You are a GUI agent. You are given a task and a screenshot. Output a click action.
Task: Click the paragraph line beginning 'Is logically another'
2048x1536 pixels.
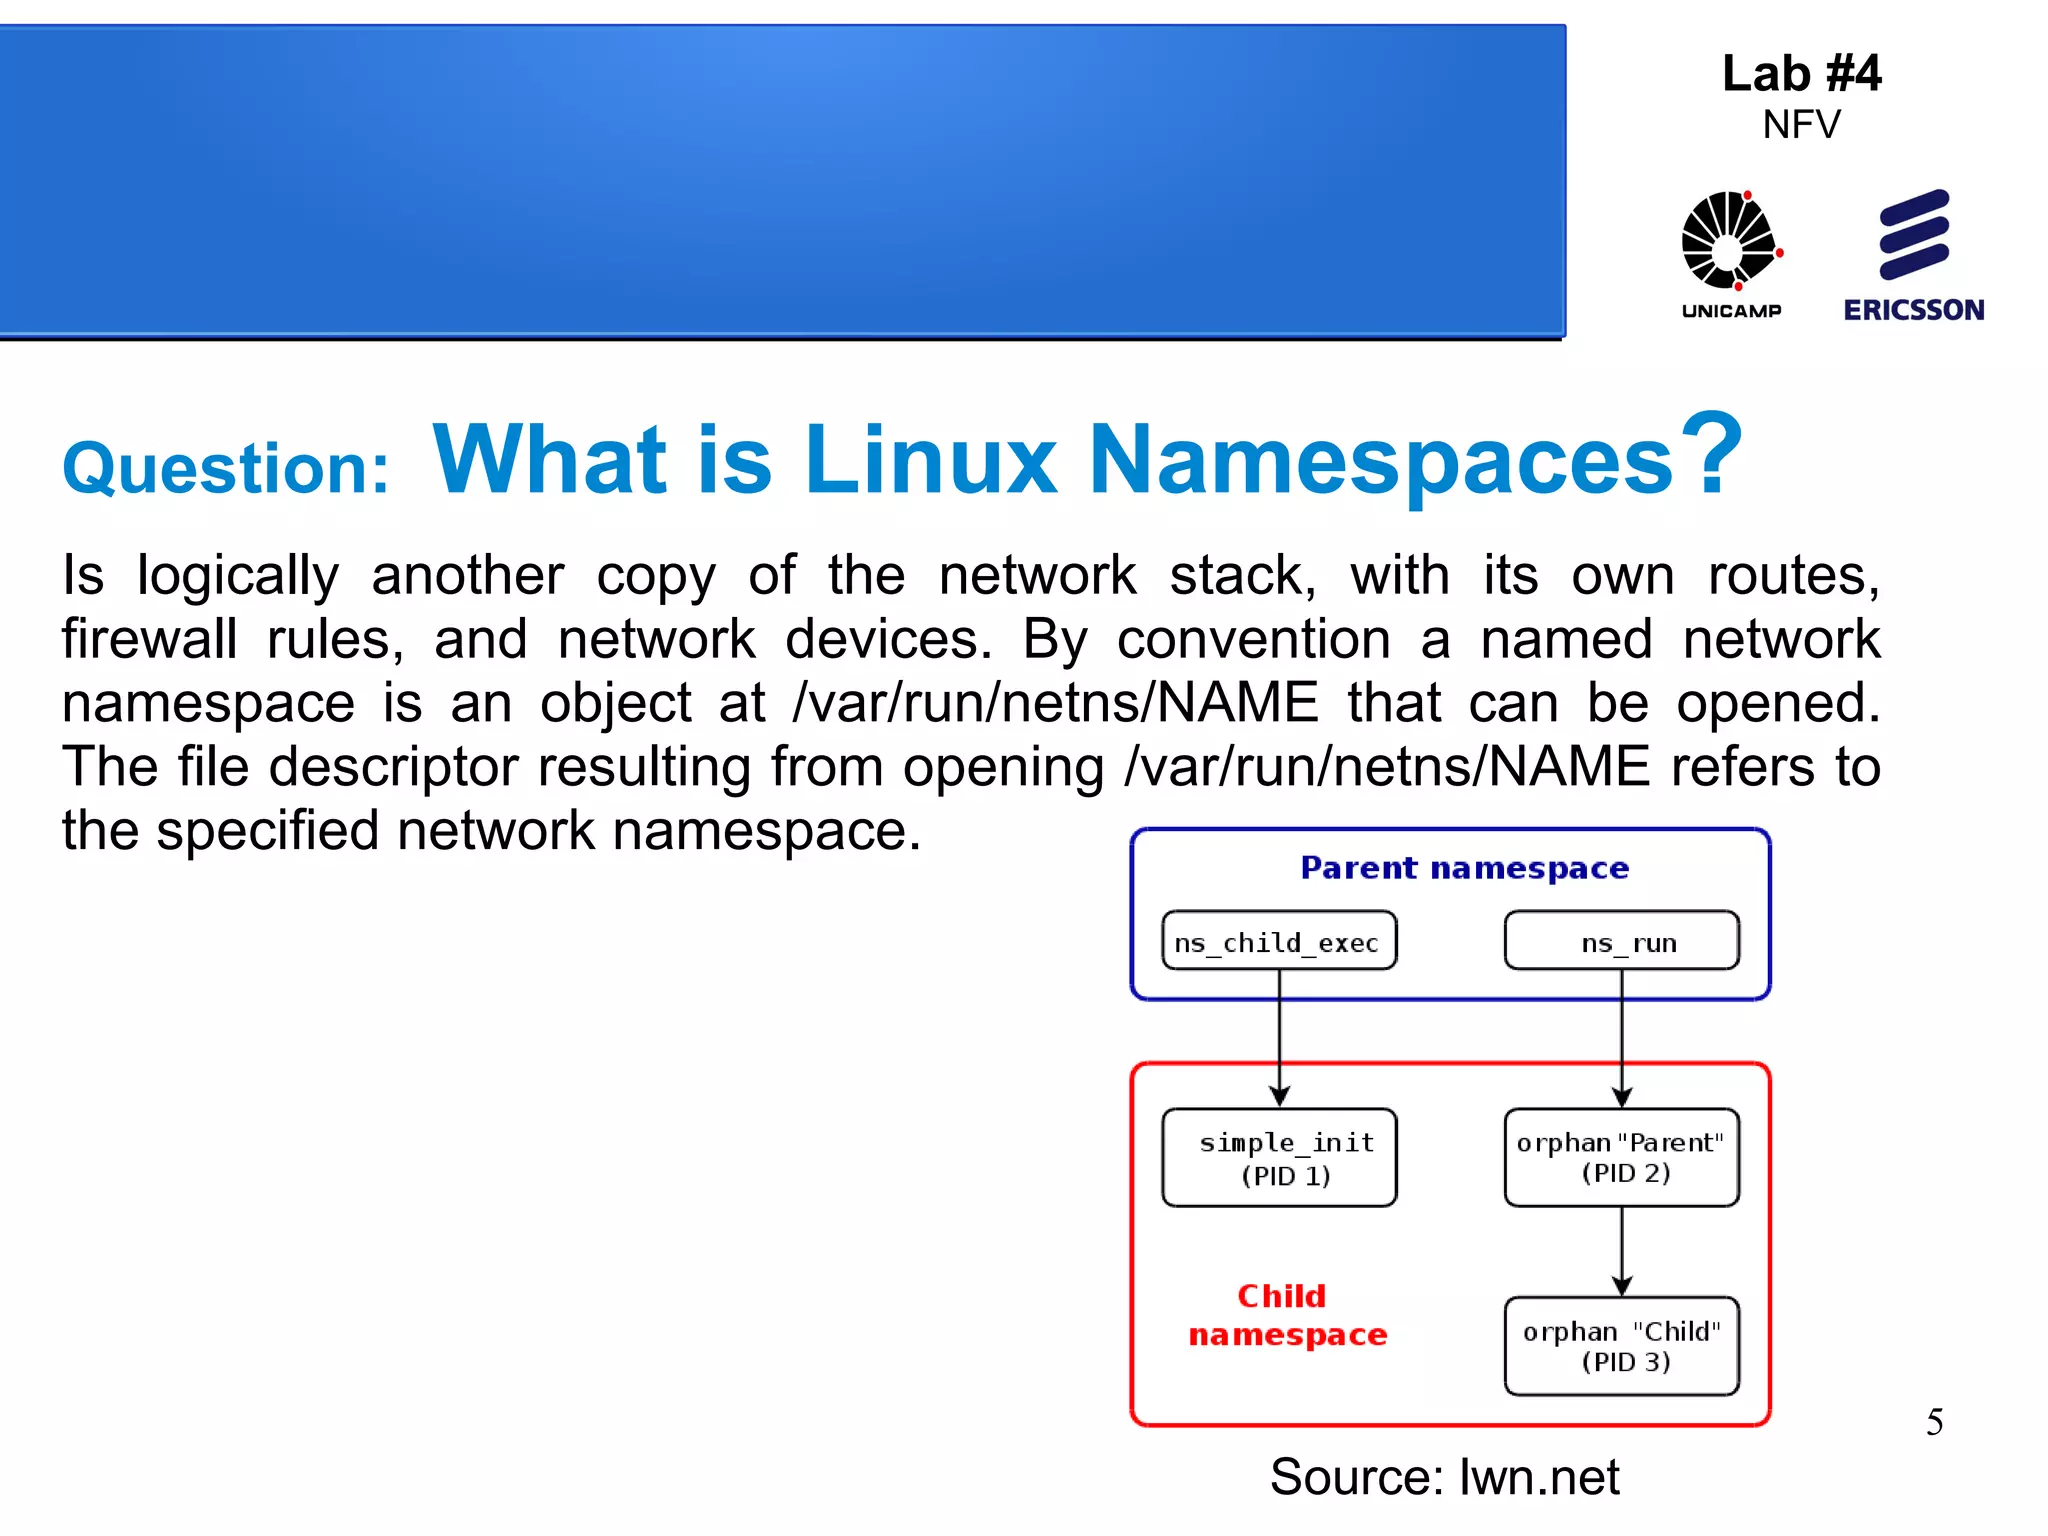971,576
